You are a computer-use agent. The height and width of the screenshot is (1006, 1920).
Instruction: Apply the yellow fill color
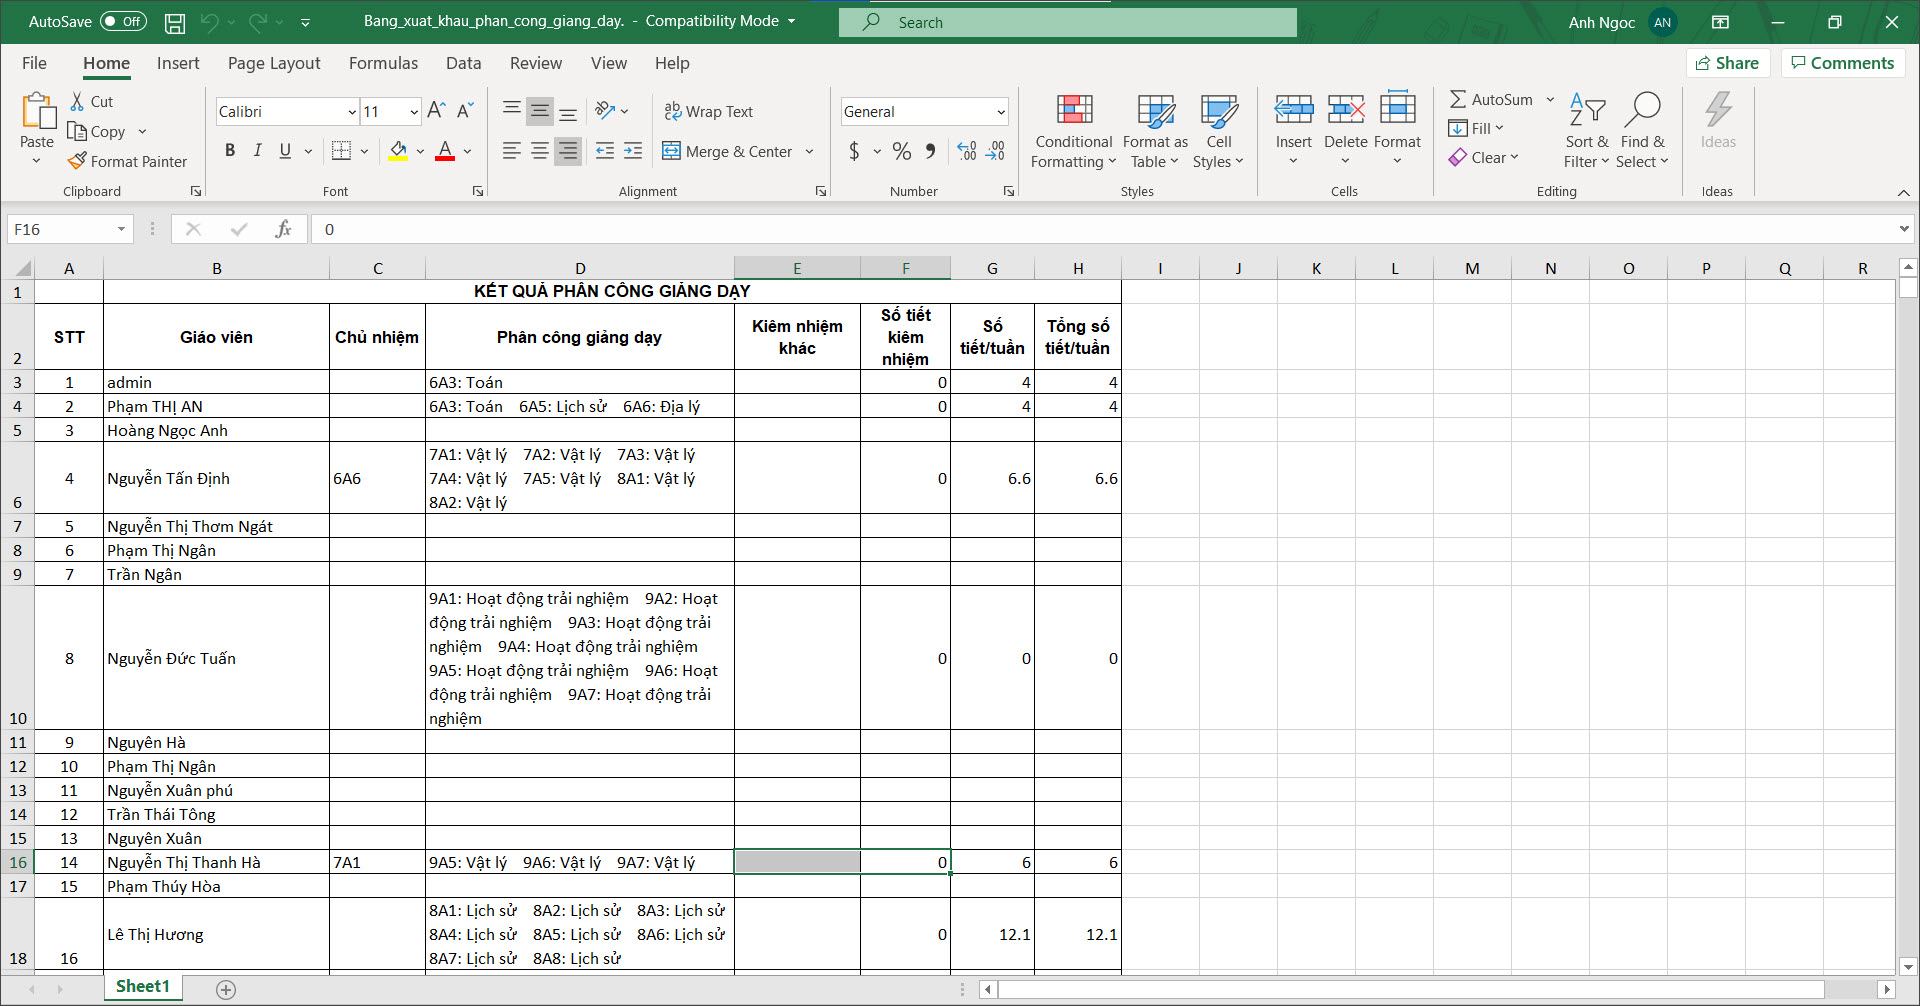[398, 151]
